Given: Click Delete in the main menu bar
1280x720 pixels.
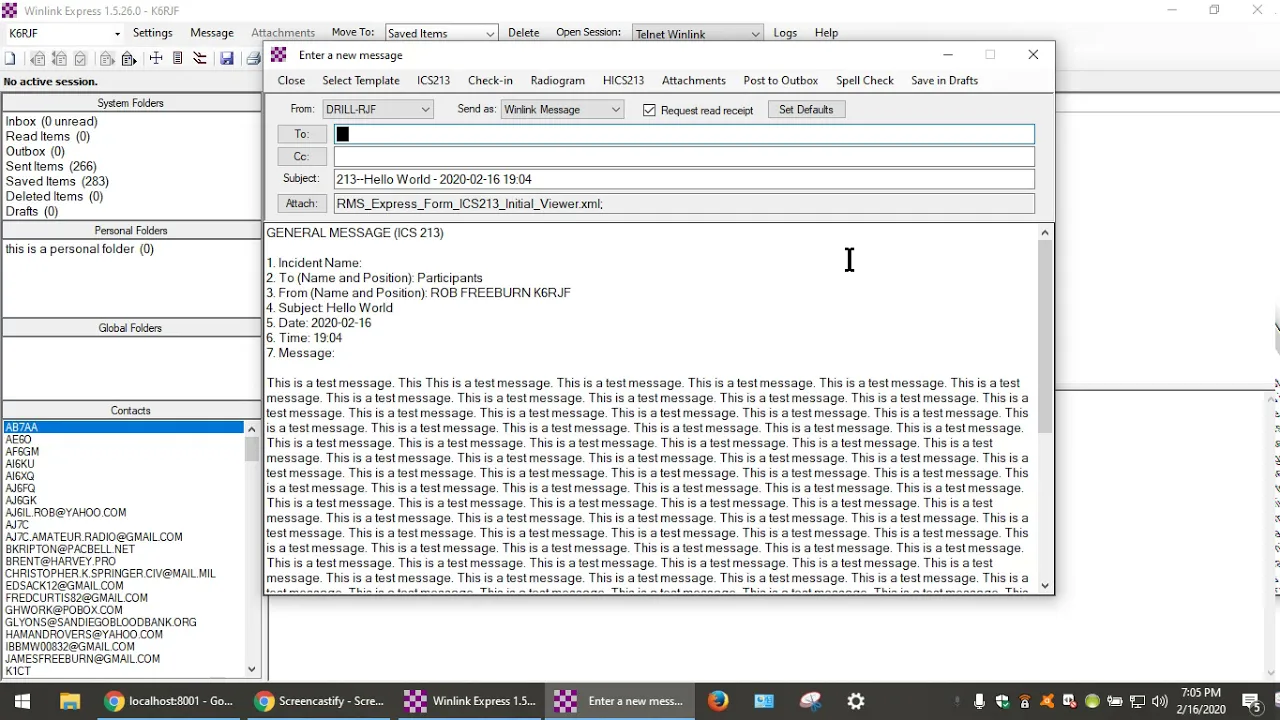Looking at the screenshot, I should coord(523,33).
